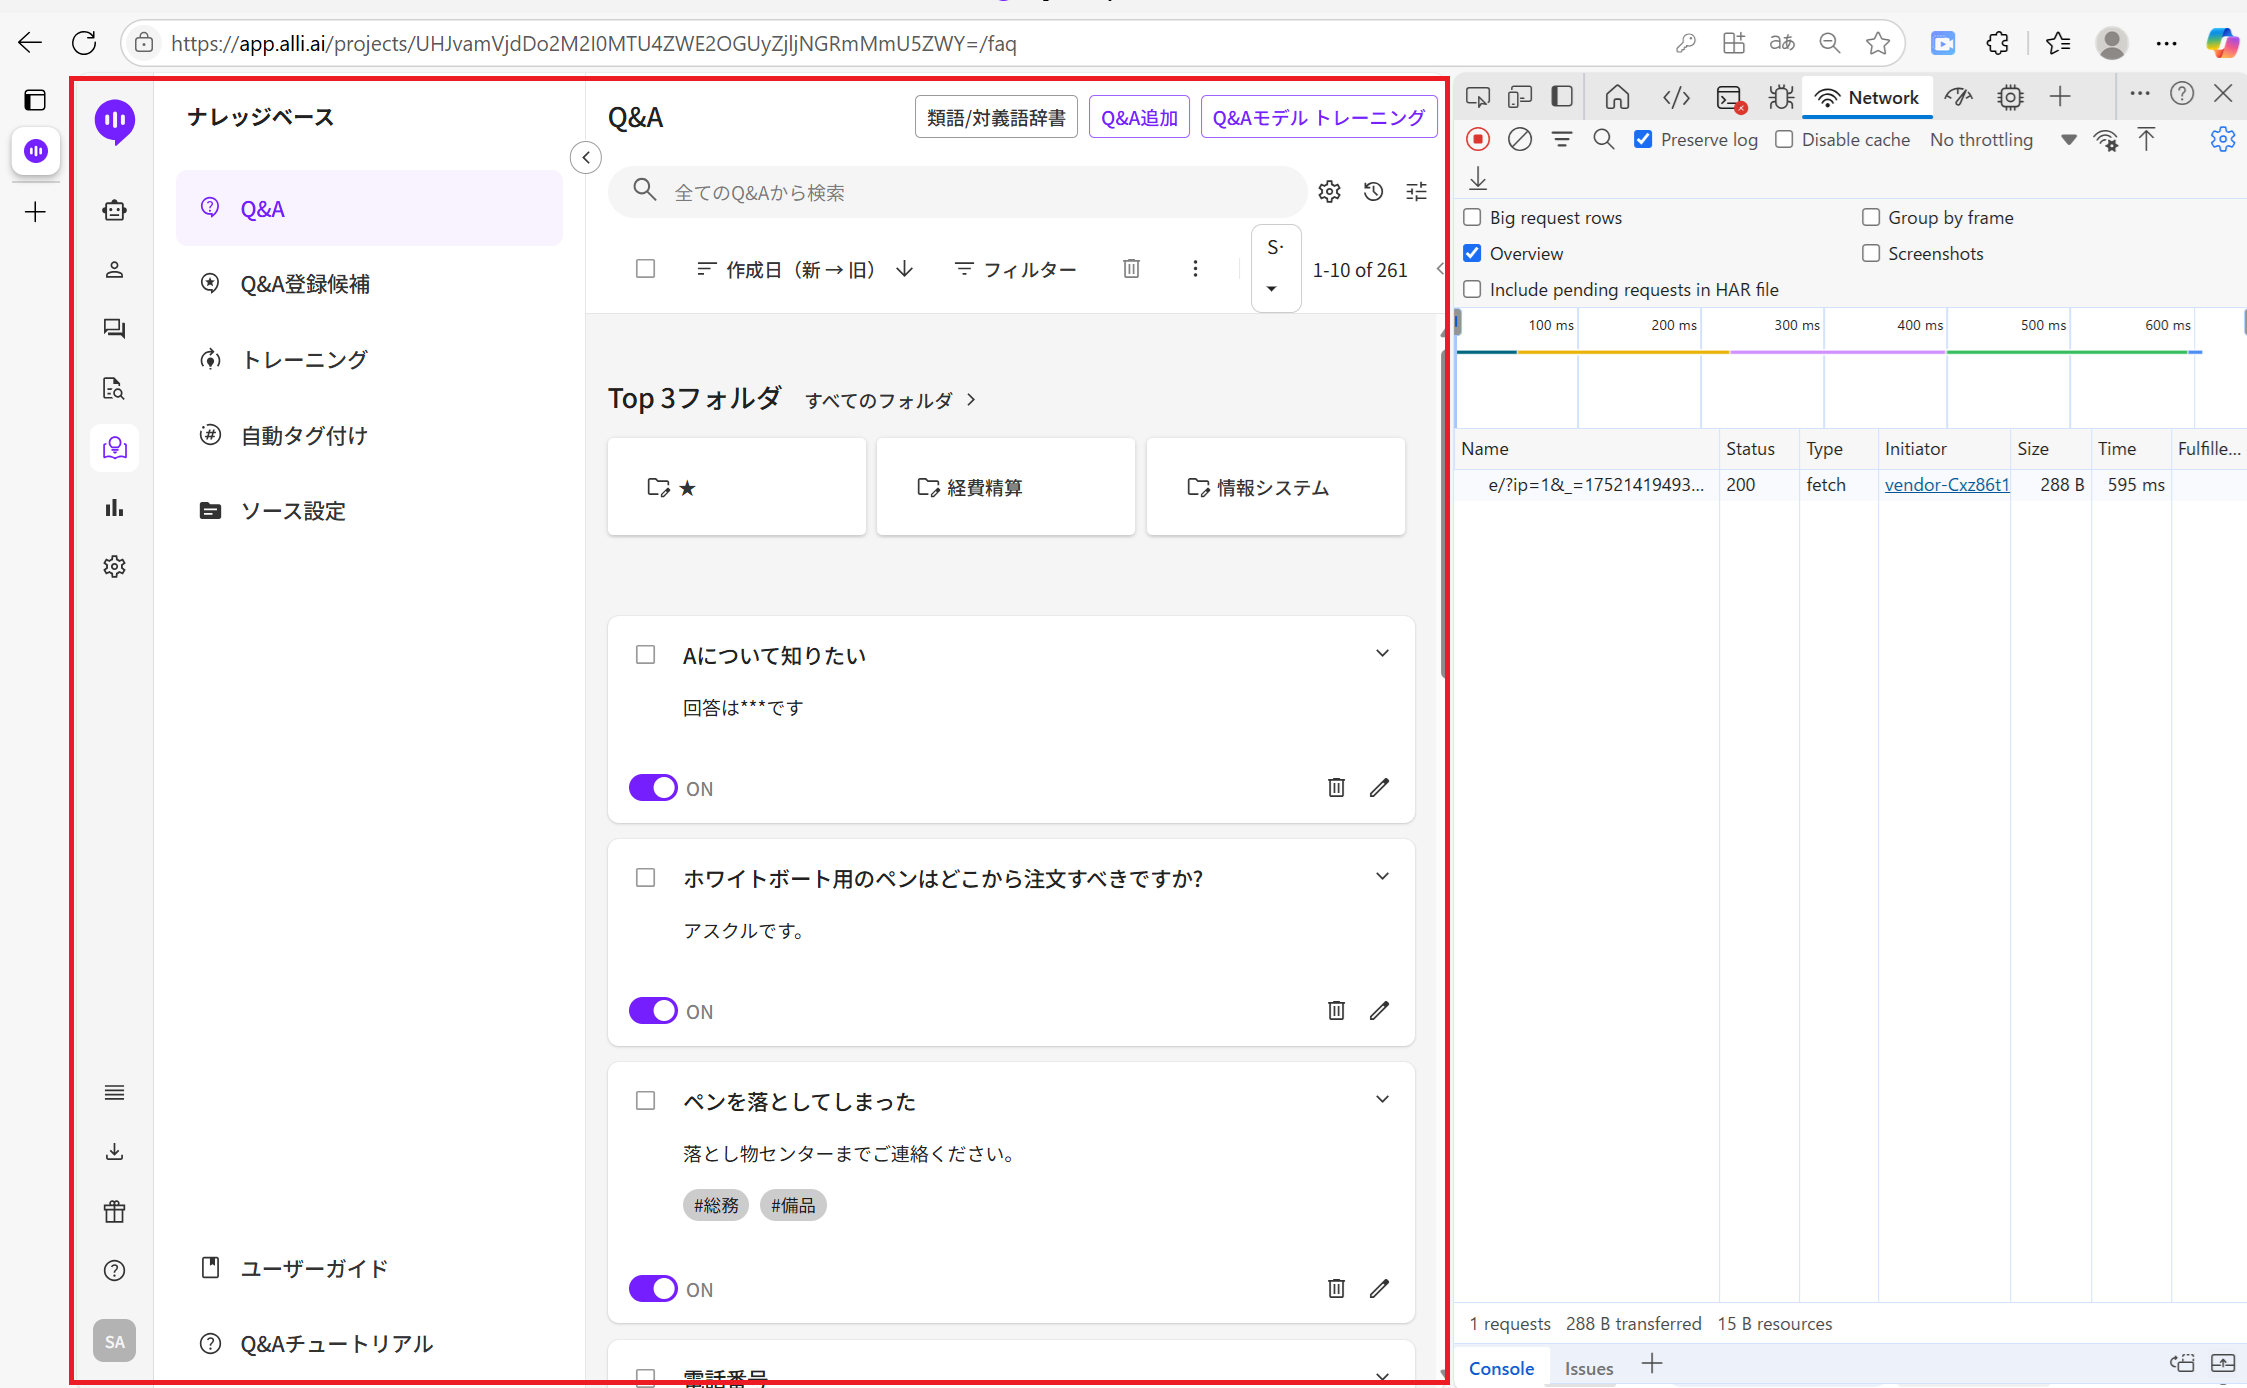The height and width of the screenshot is (1388, 2247).
Task: Switch to the Console tab in DevTools
Action: pos(1501,1368)
